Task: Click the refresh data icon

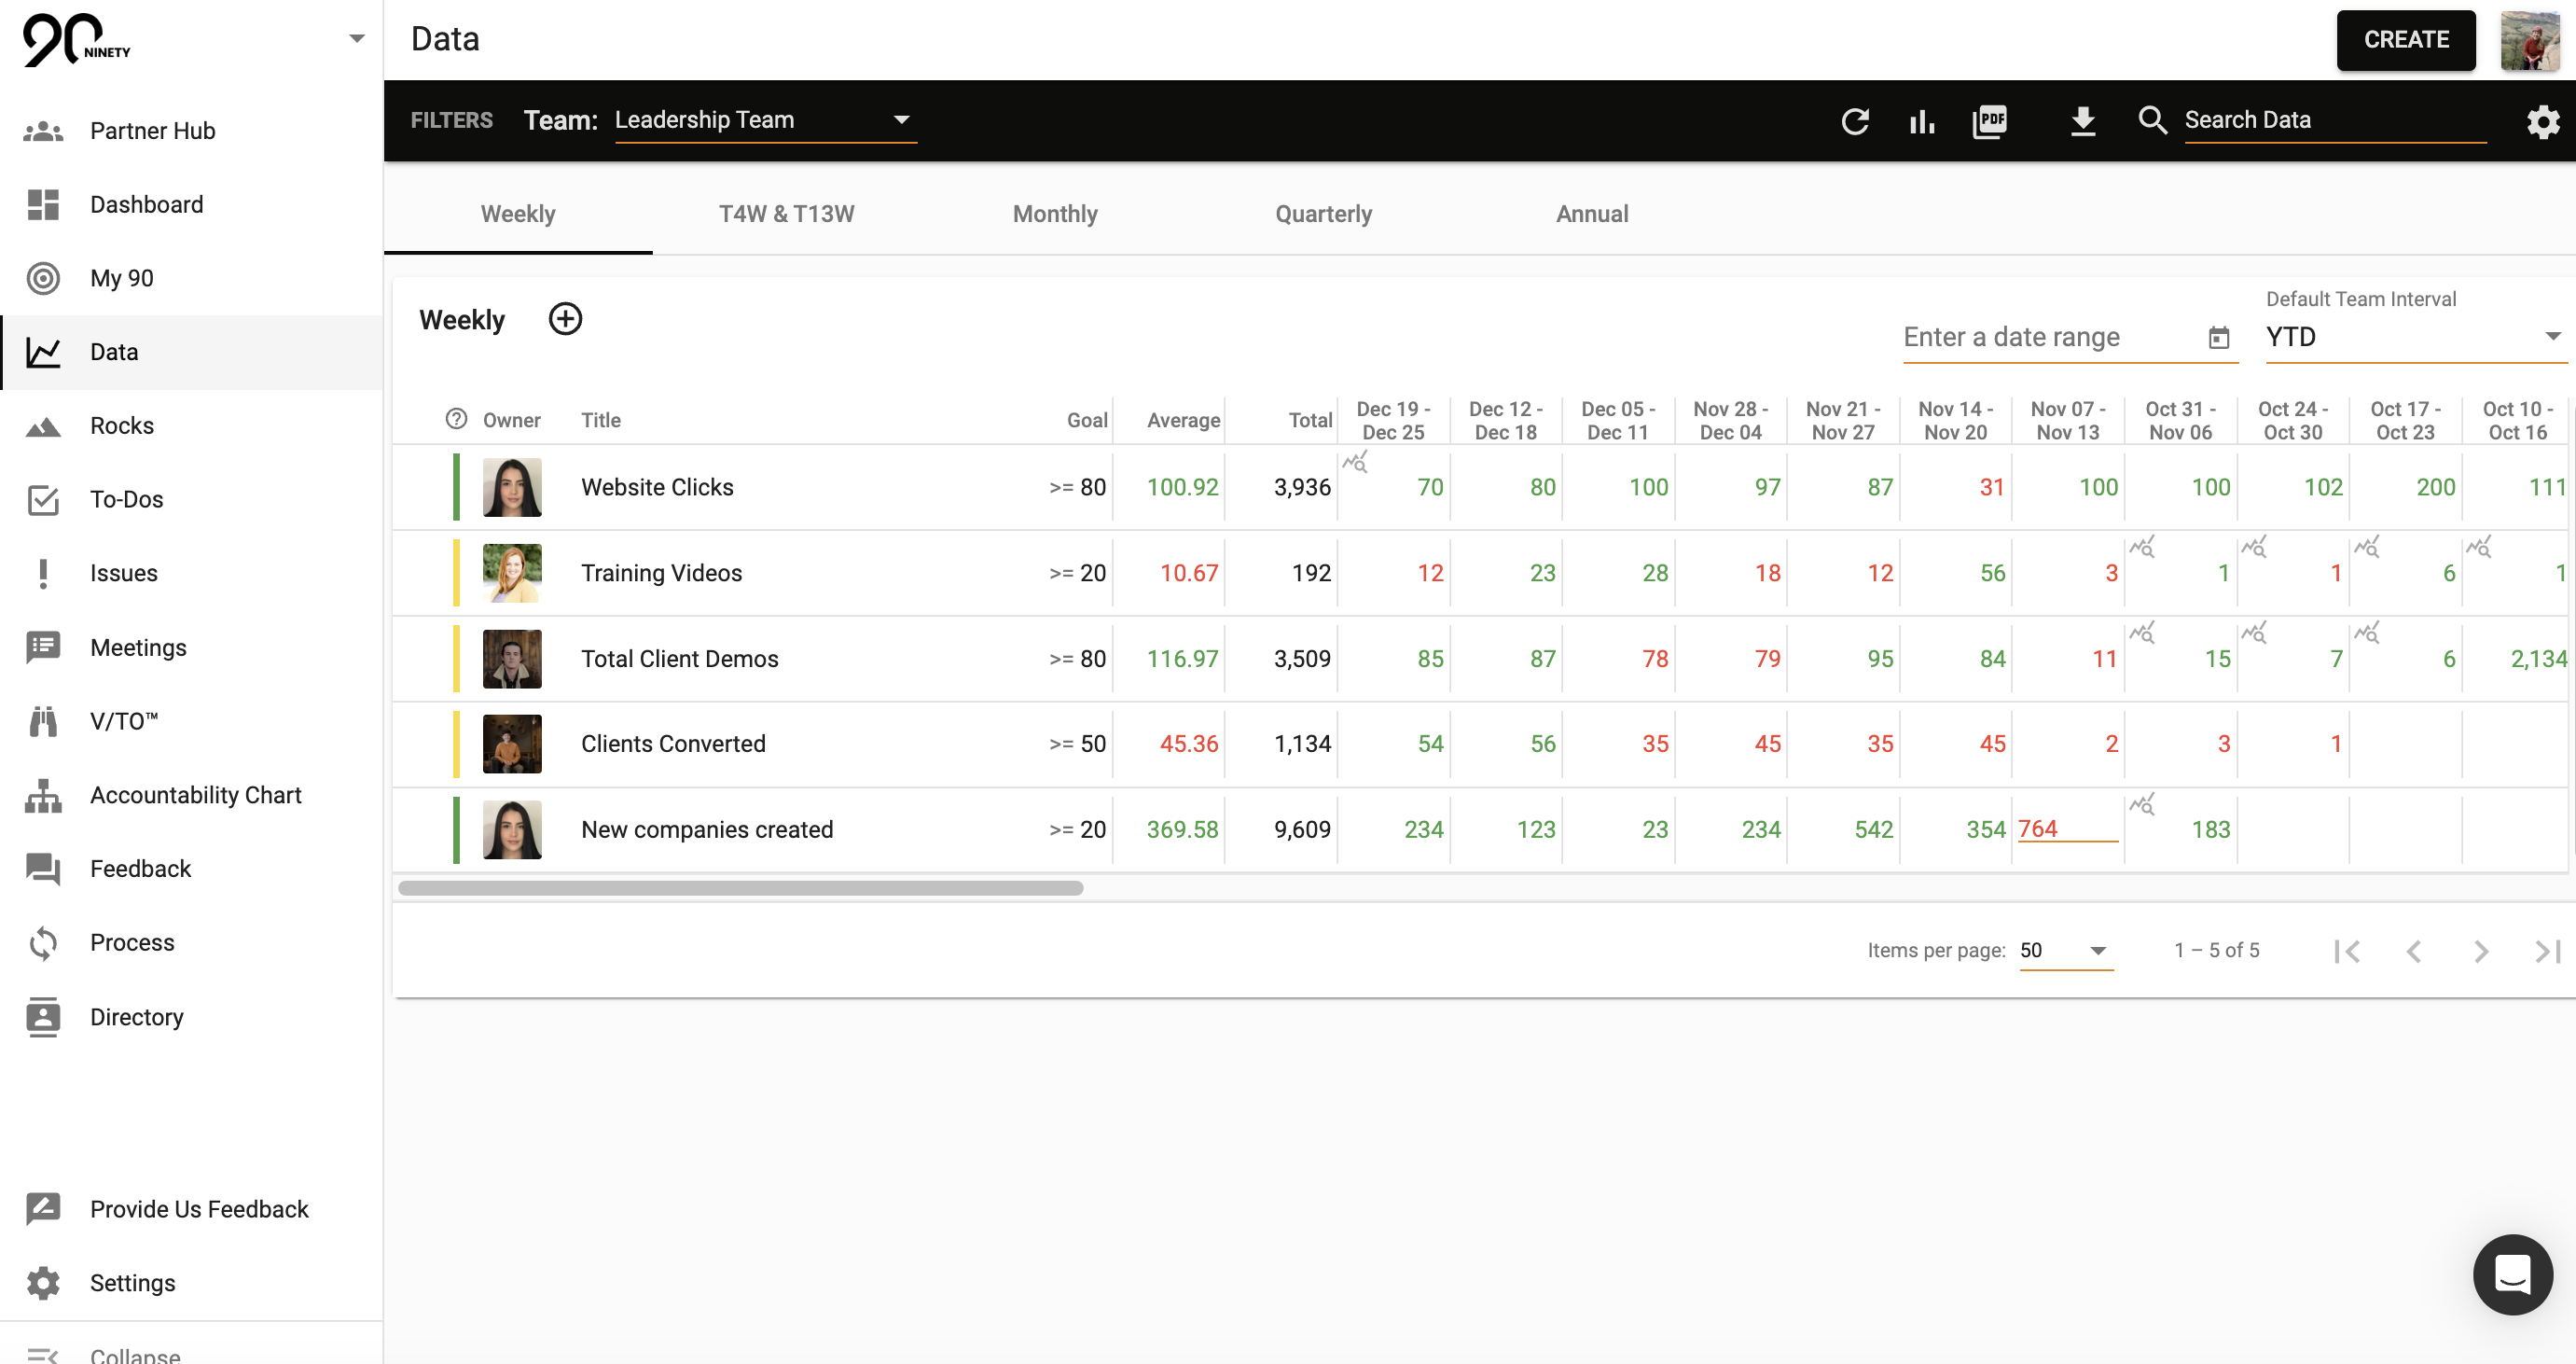Action: click(1855, 121)
